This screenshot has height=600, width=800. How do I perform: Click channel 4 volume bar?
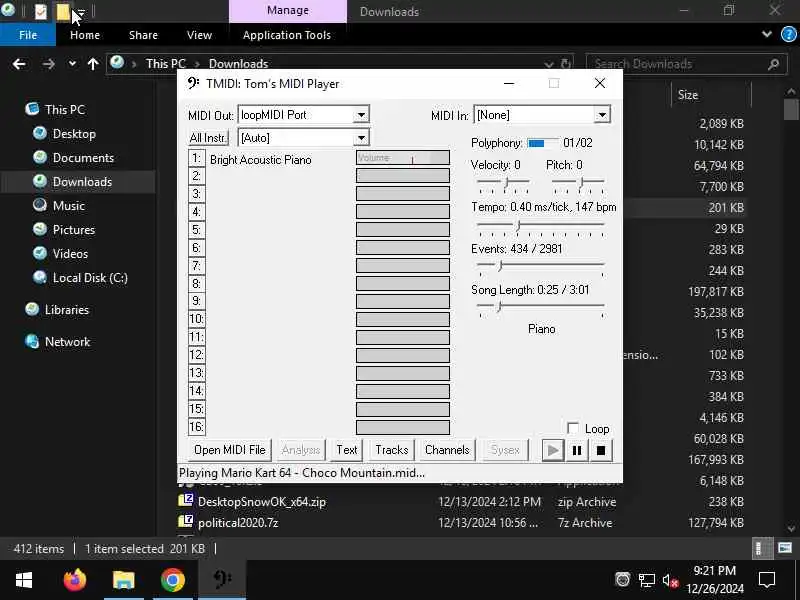pos(403,211)
